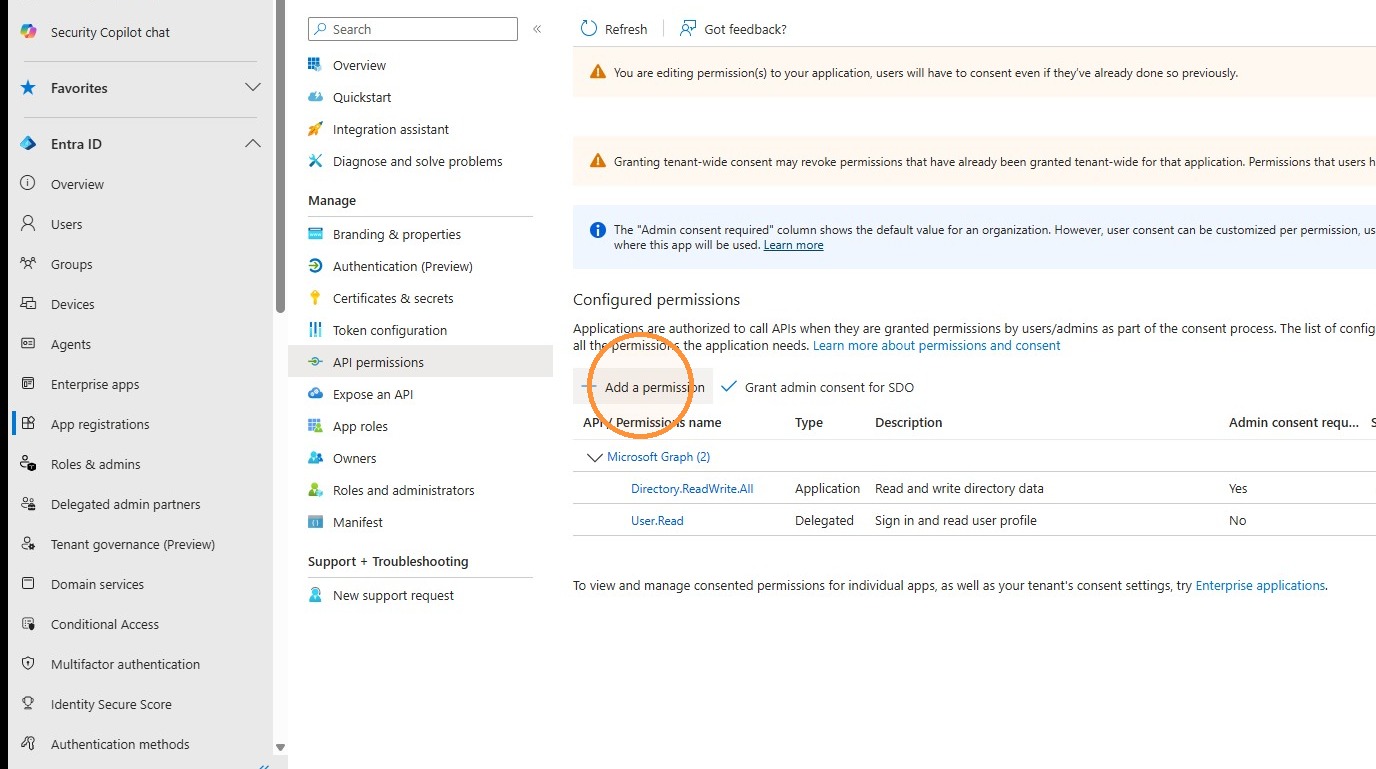Grant admin consent for SDO
The image size is (1376, 769).
817,387
